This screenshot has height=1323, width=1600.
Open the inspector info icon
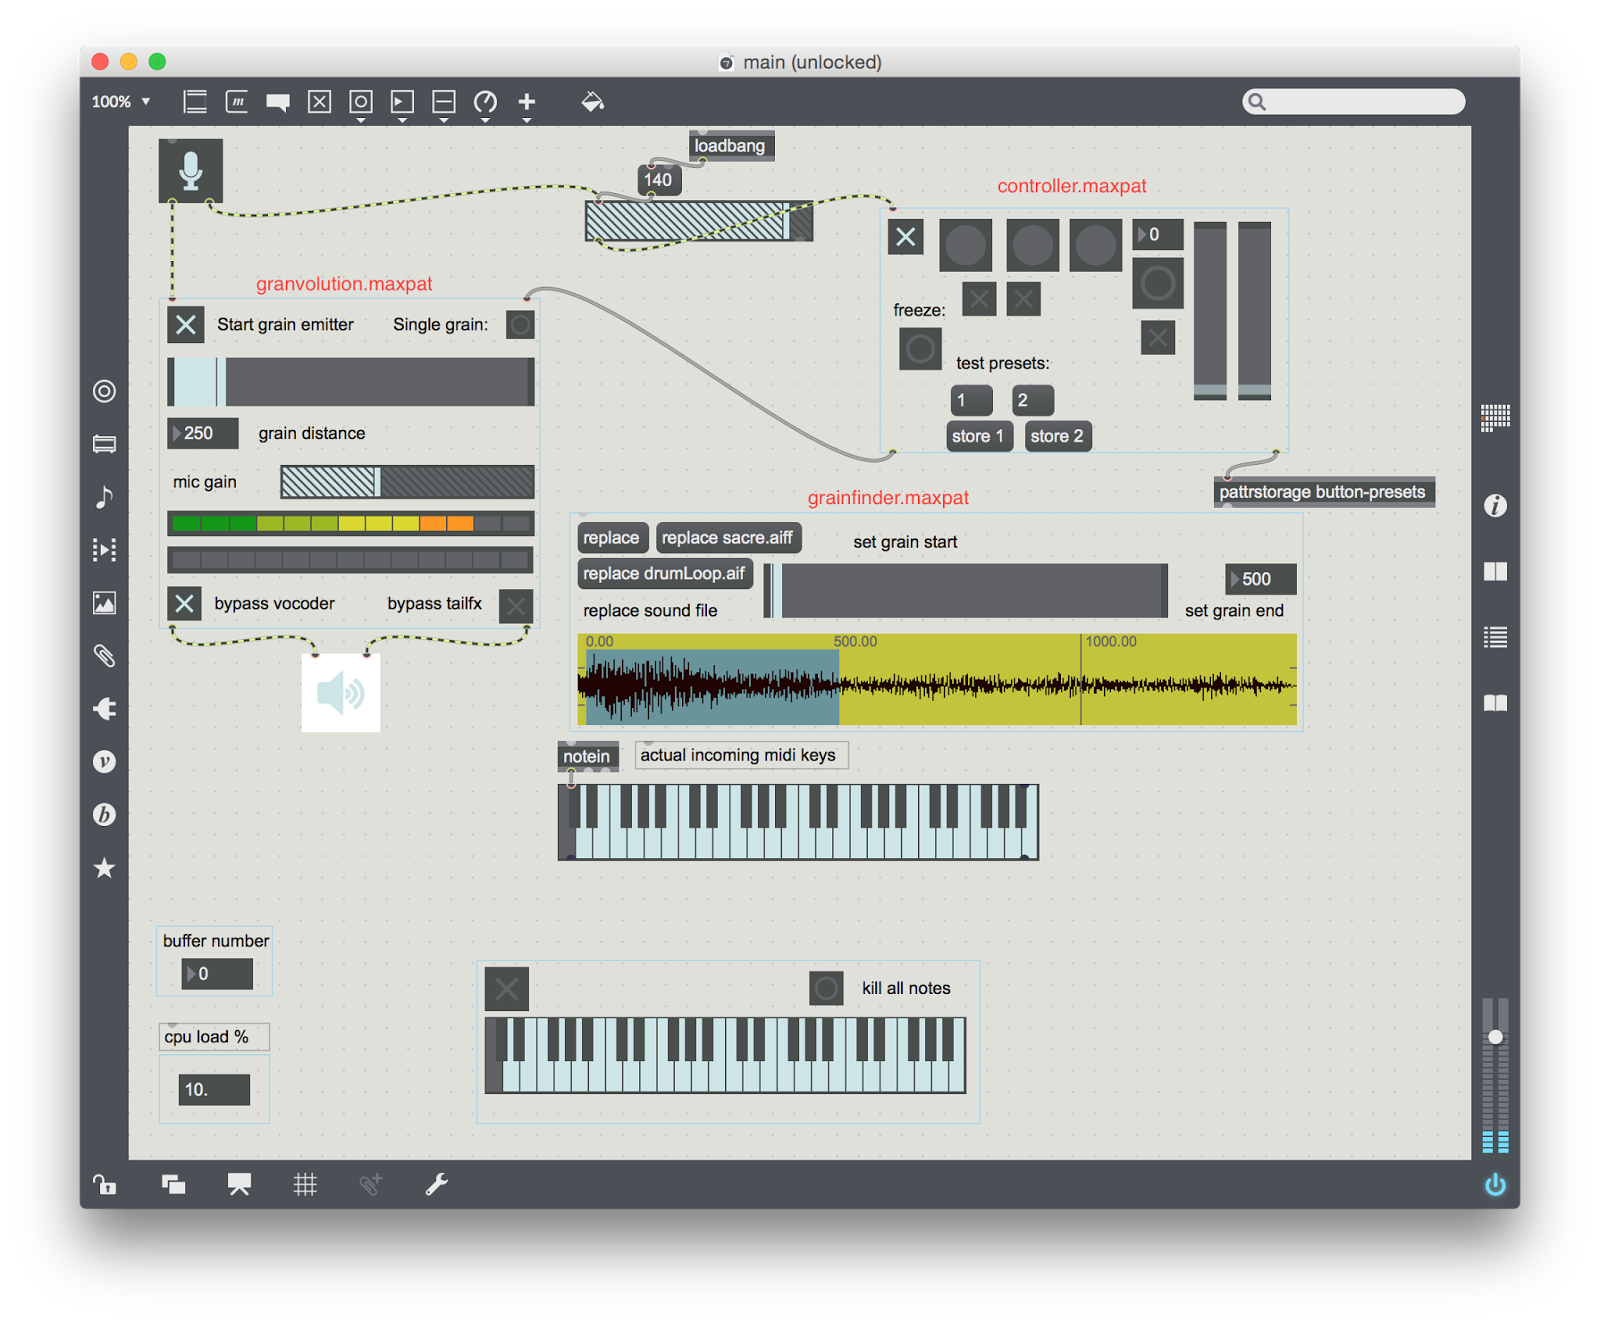tap(1495, 506)
